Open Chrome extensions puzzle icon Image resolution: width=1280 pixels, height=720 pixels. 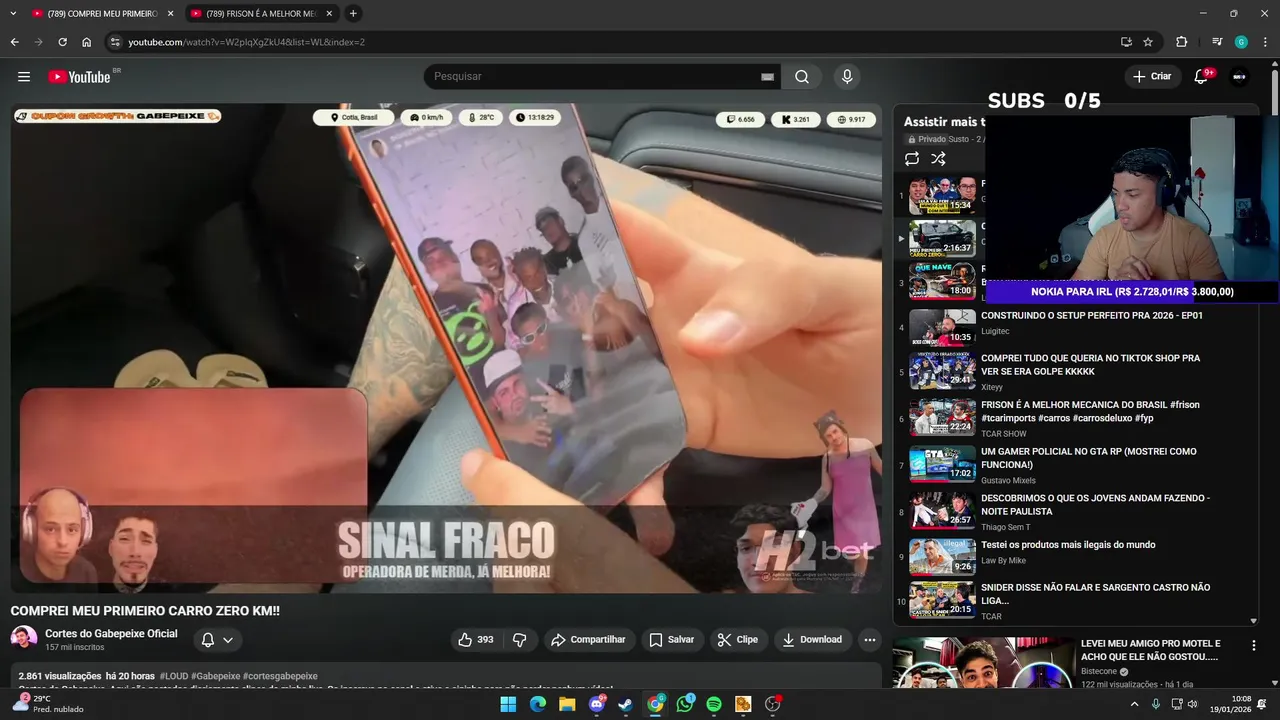click(x=1181, y=42)
